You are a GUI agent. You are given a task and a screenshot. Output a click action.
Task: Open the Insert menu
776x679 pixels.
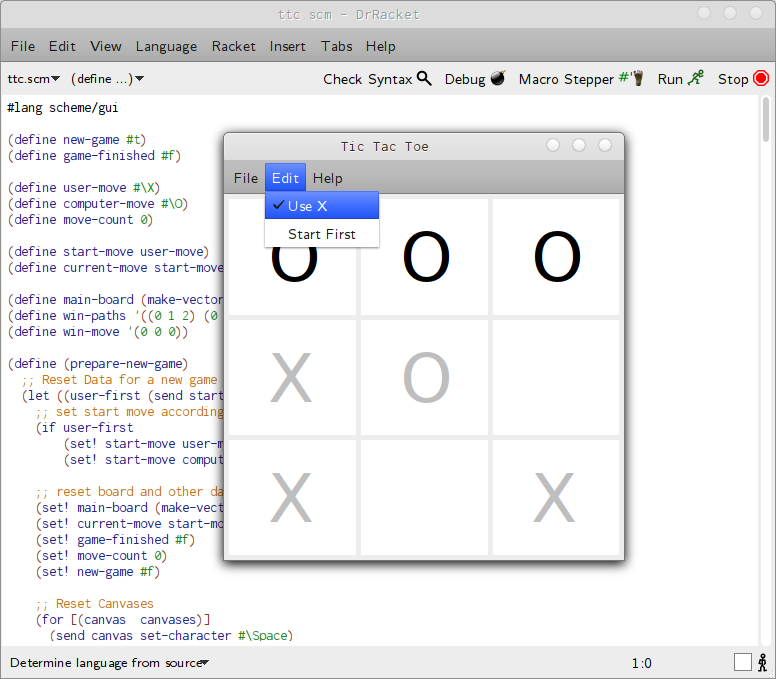[x=288, y=46]
